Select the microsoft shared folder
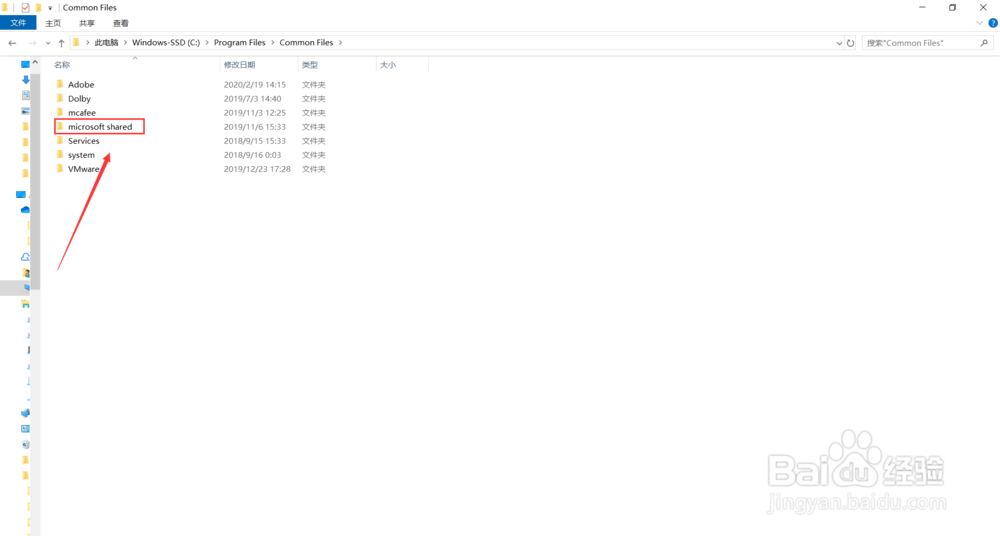Viewport: 1000px width, 536px height. (100, 126)
